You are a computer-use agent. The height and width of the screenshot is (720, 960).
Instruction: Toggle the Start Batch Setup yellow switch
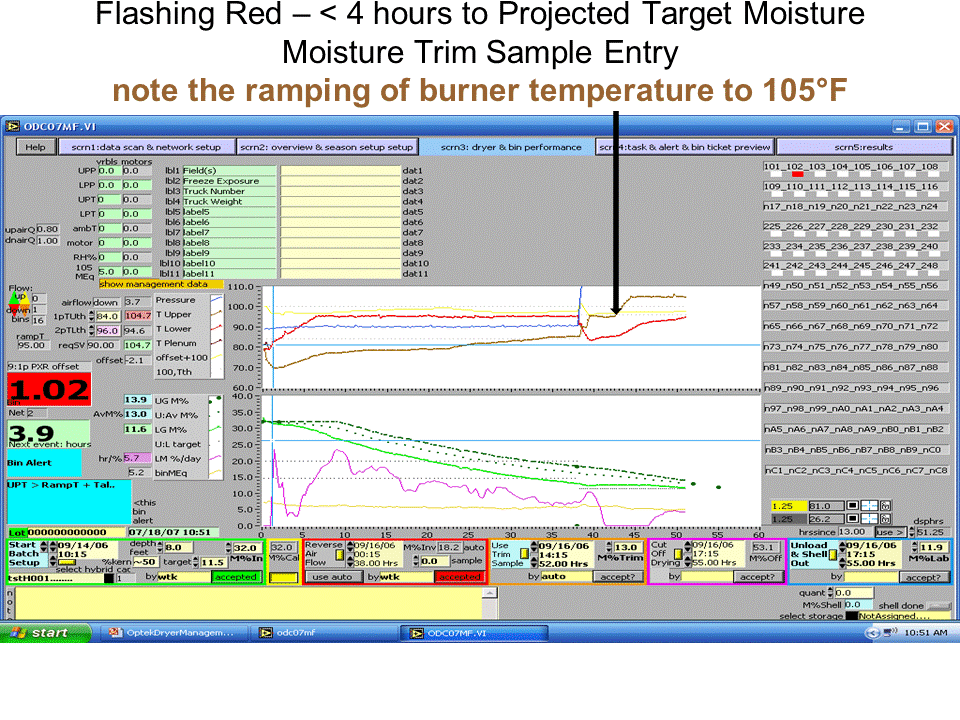[66, 562]
